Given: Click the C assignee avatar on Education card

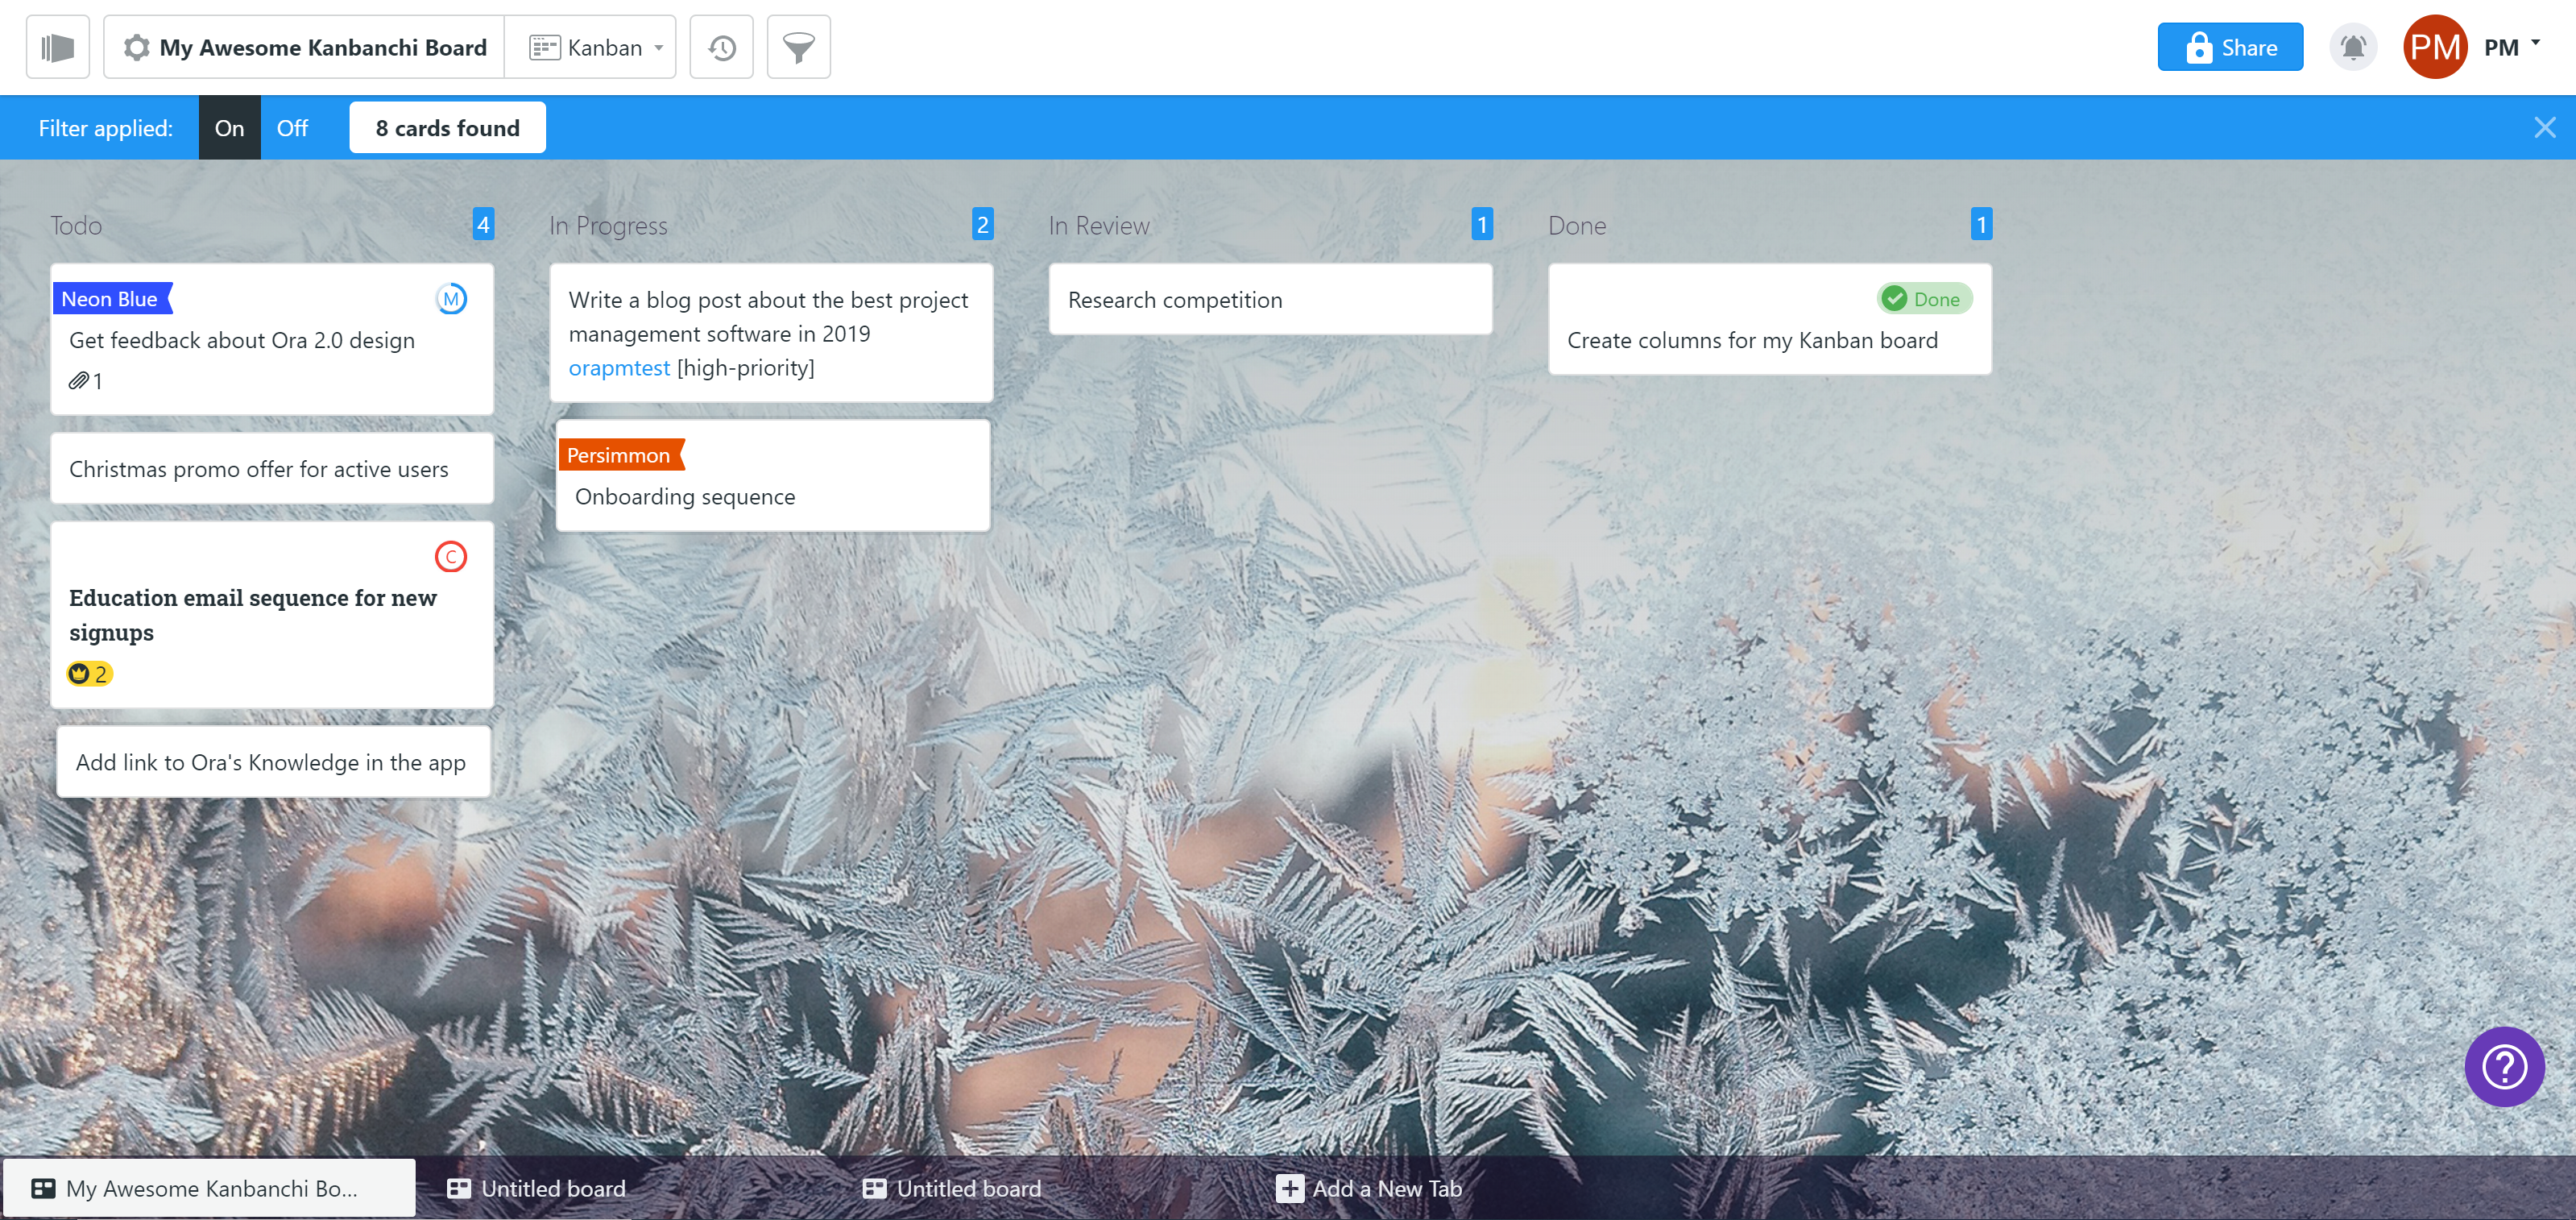Looking at the screenshot, I should point(451,557).
